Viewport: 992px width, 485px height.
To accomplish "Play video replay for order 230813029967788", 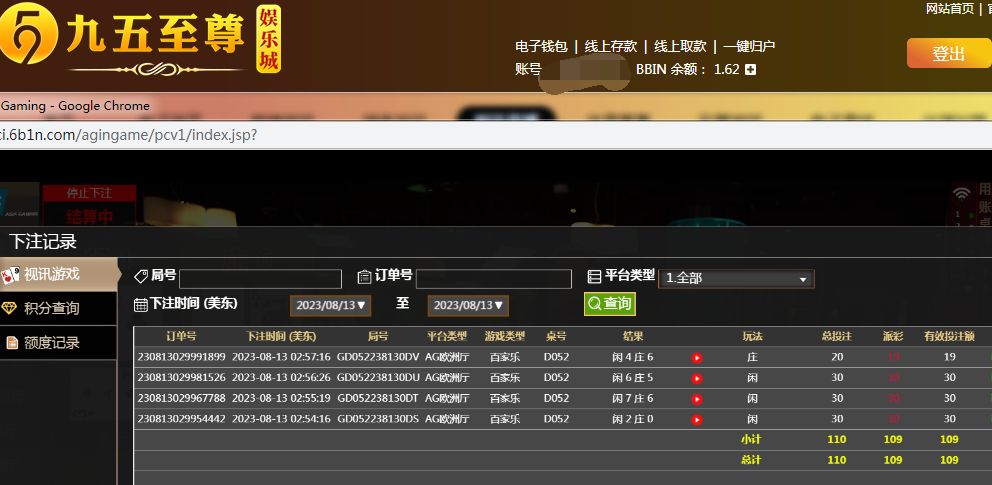I will coord(697,400).
